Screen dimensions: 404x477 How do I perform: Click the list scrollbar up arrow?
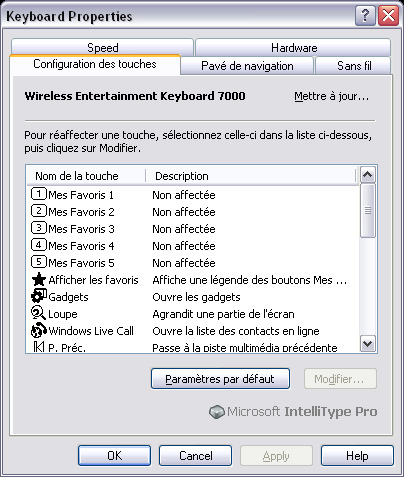368,174
